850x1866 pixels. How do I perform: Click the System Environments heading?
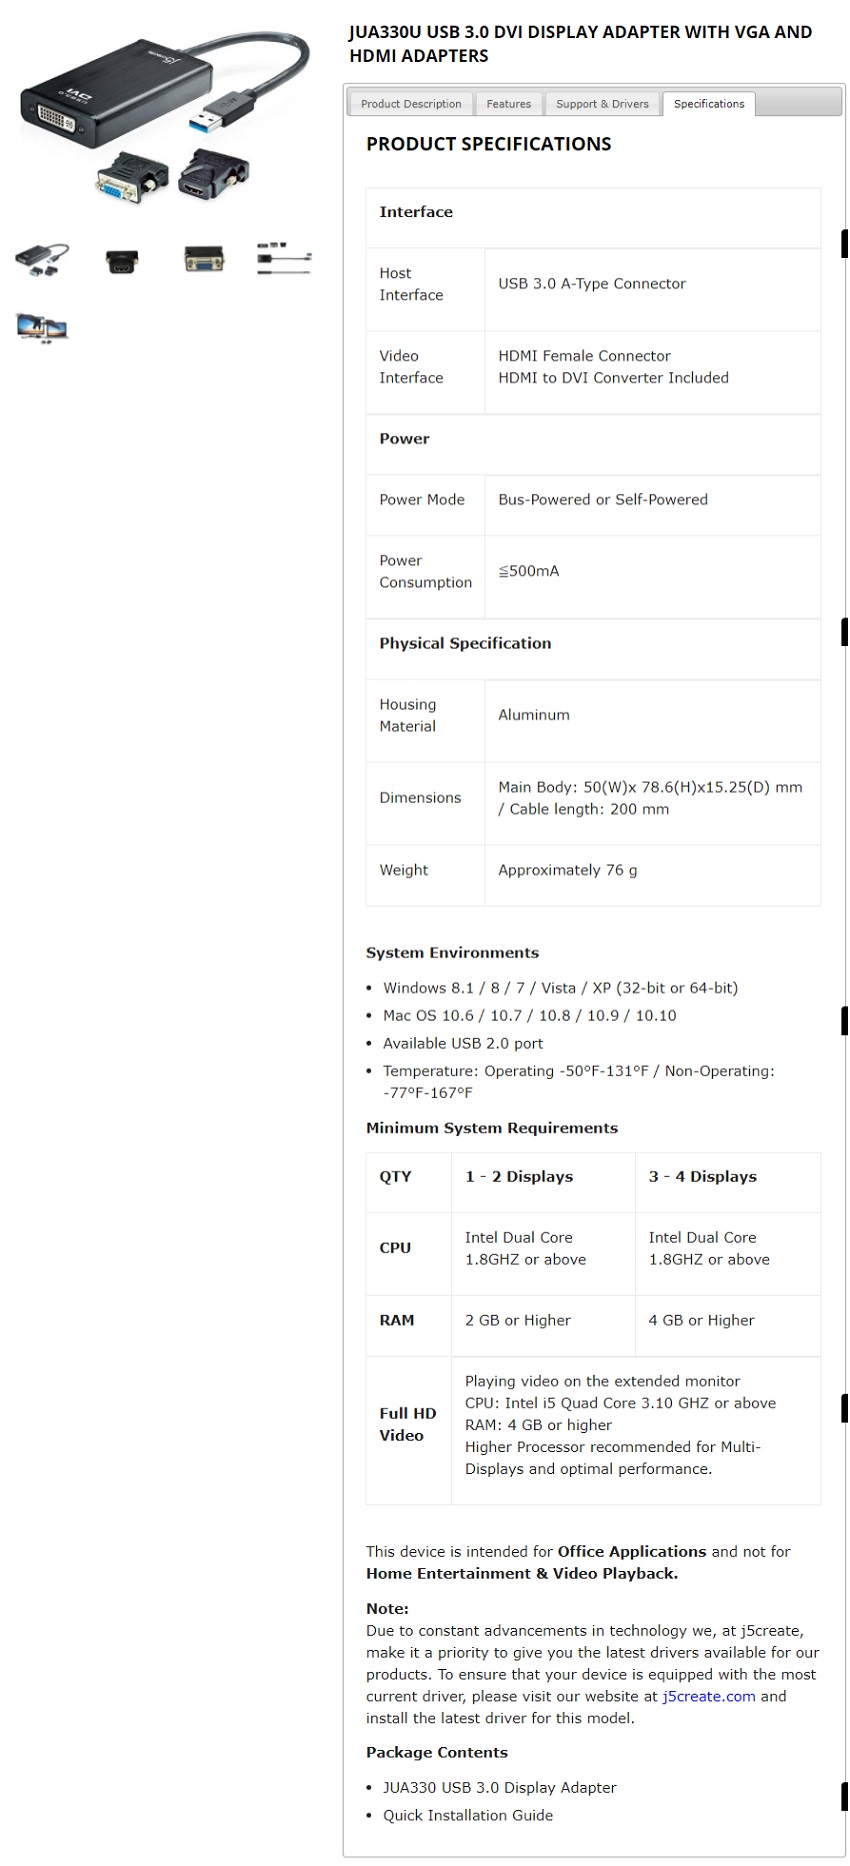point(452,953)
